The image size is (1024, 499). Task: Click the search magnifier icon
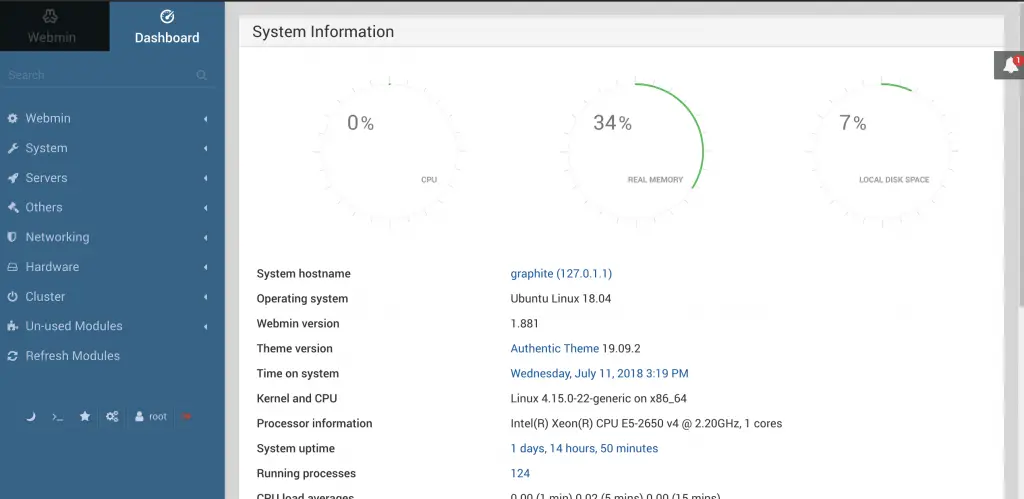202,75
